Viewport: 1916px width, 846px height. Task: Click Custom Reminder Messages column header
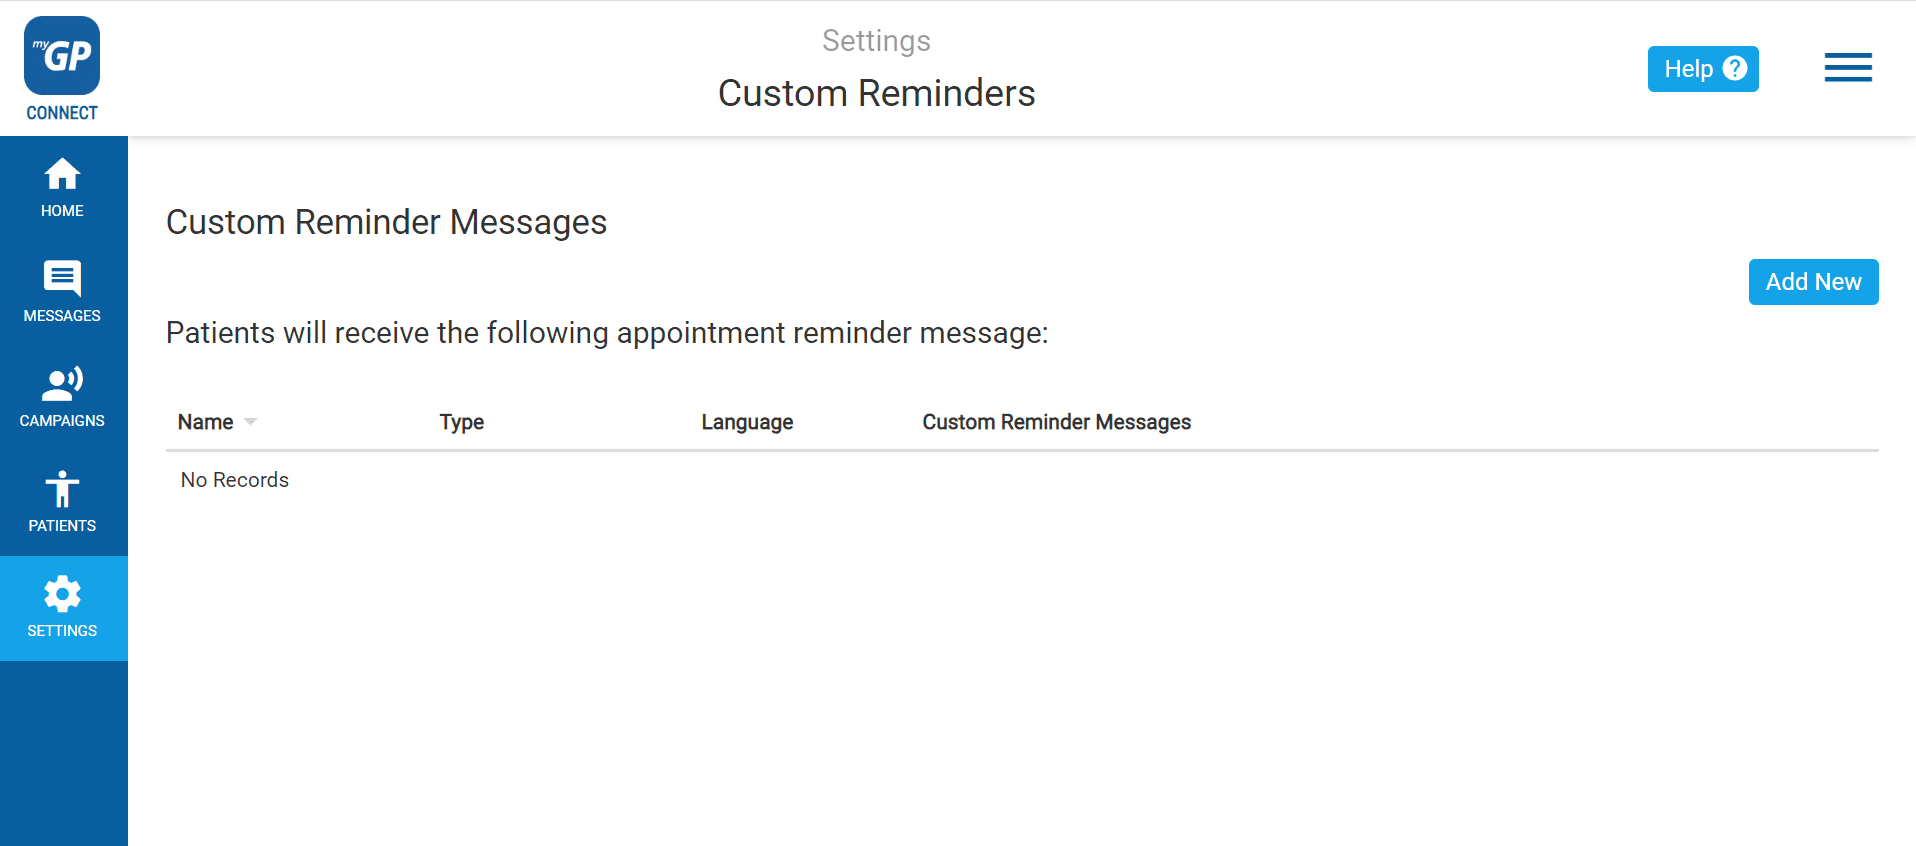click(x=1057, y=422)
